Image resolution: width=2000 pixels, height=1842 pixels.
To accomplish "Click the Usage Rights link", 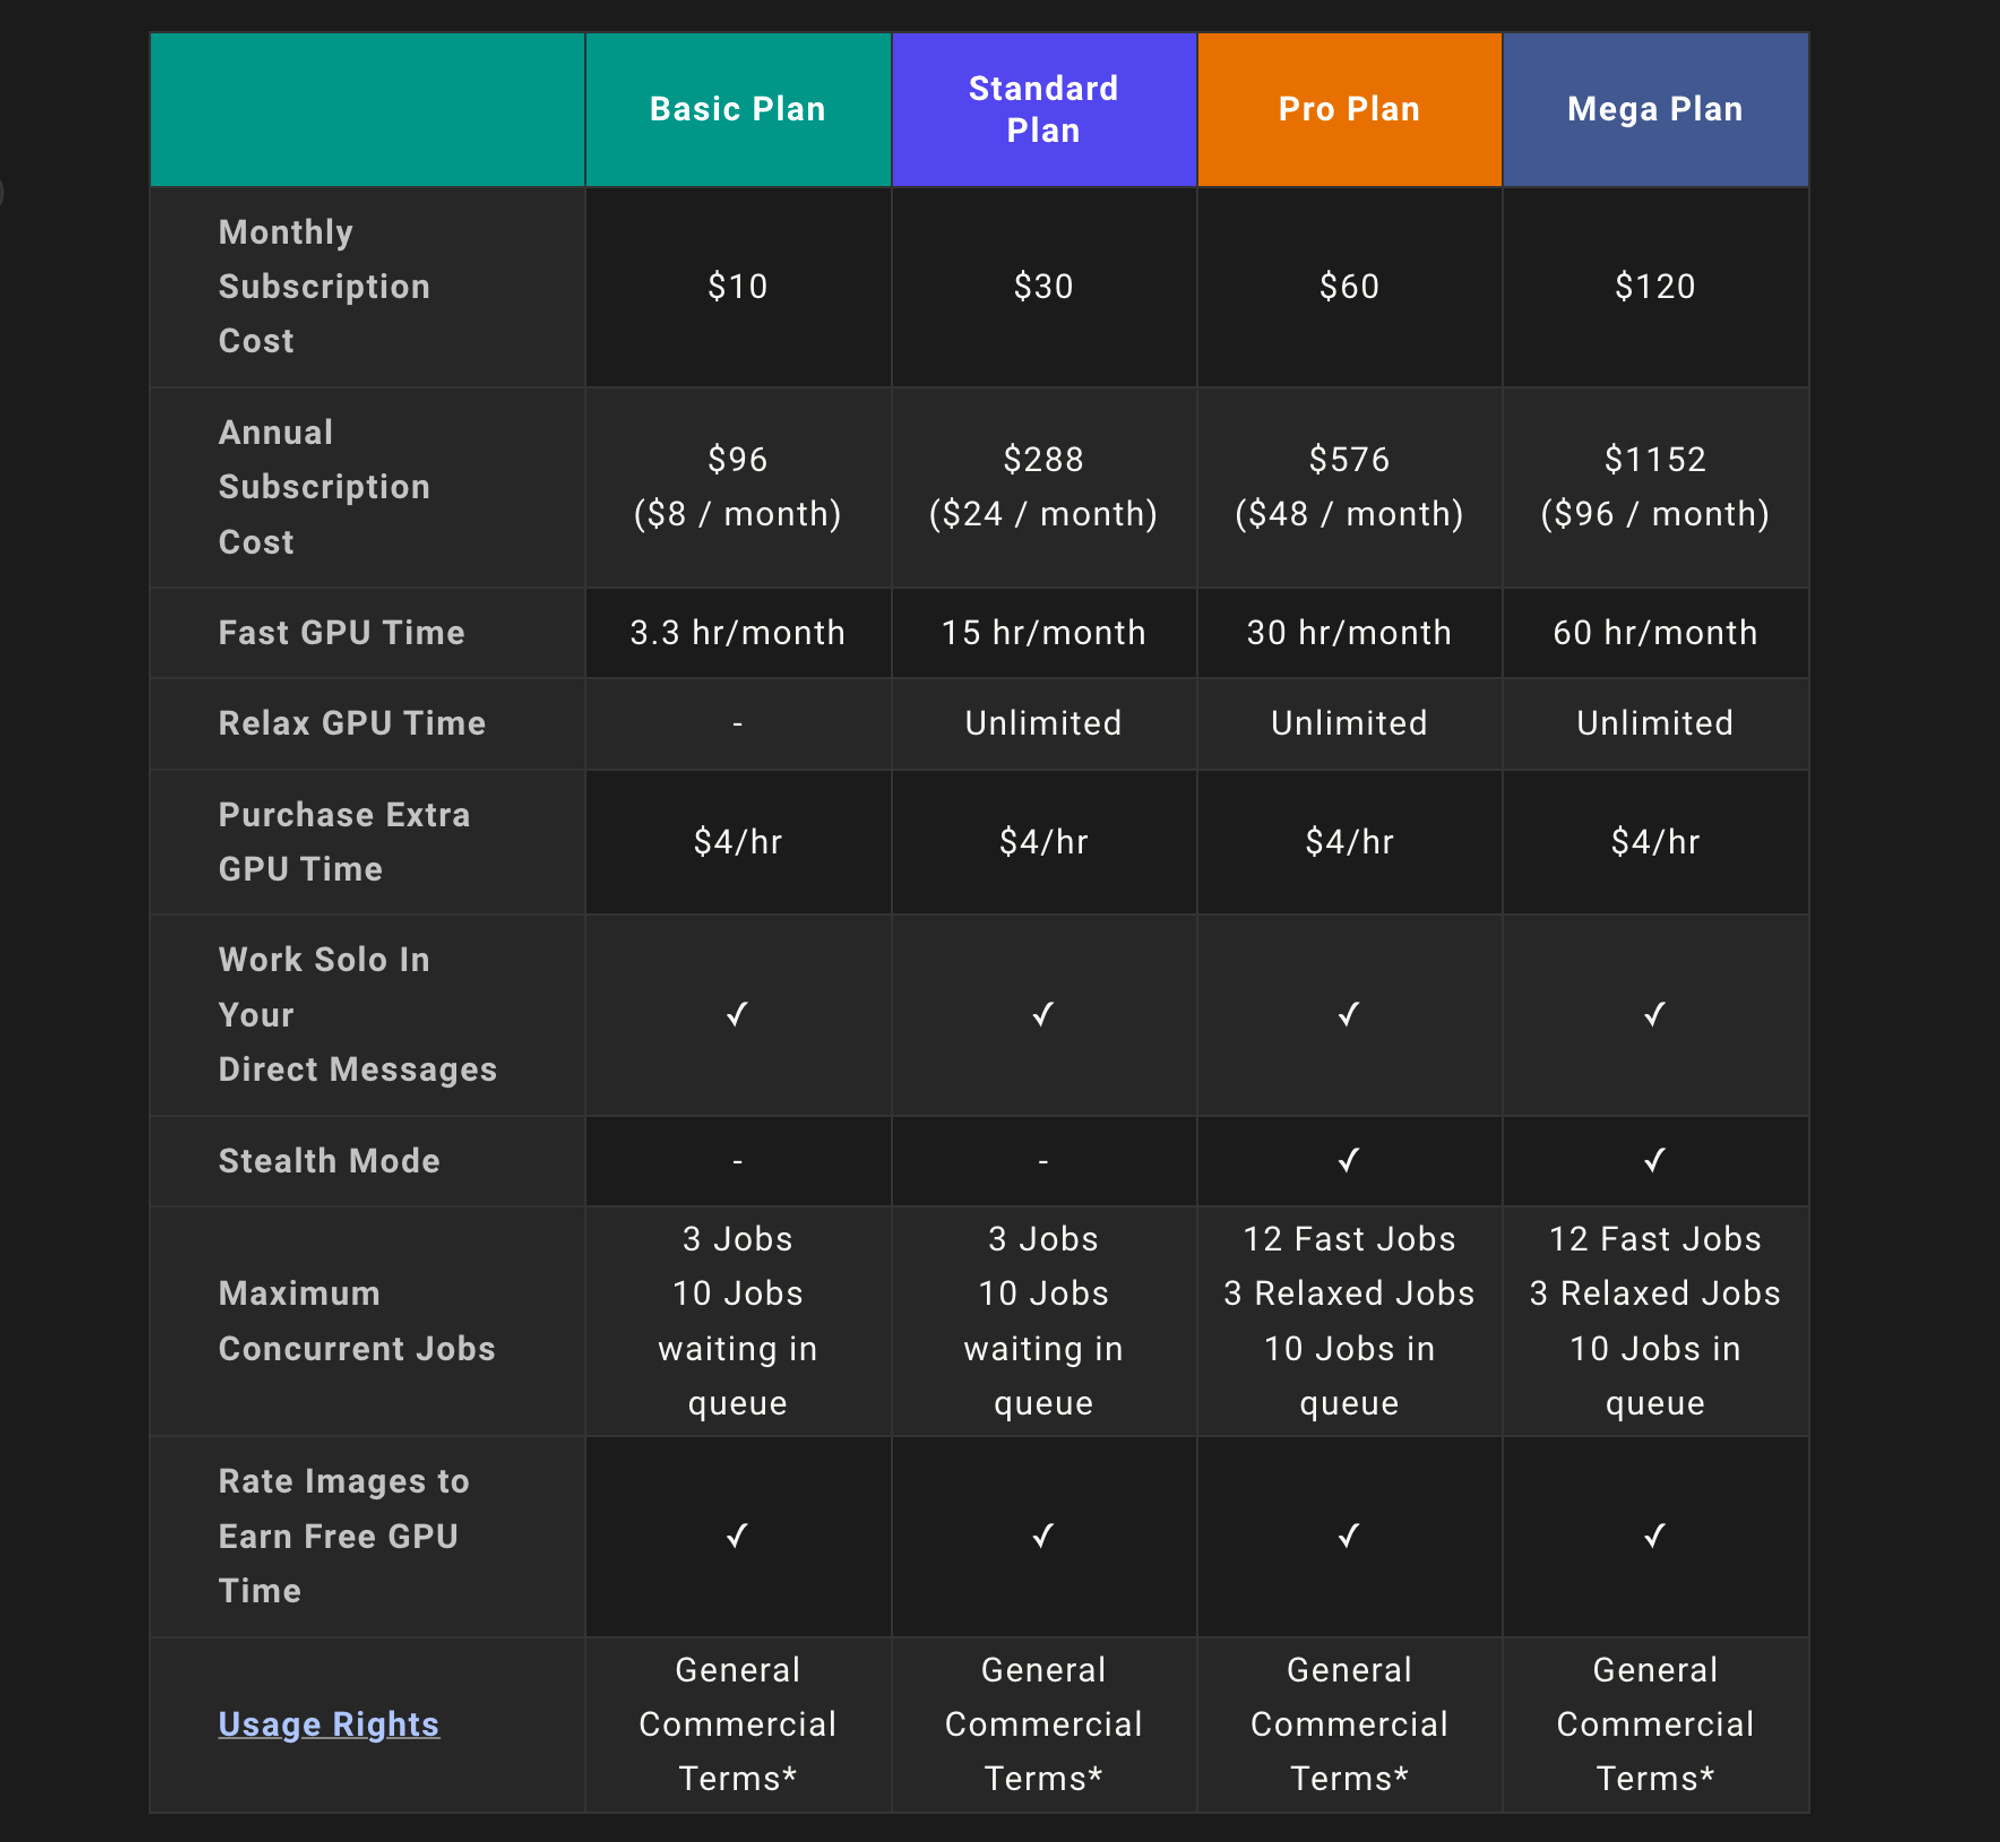I will [x=328, y=1724].
